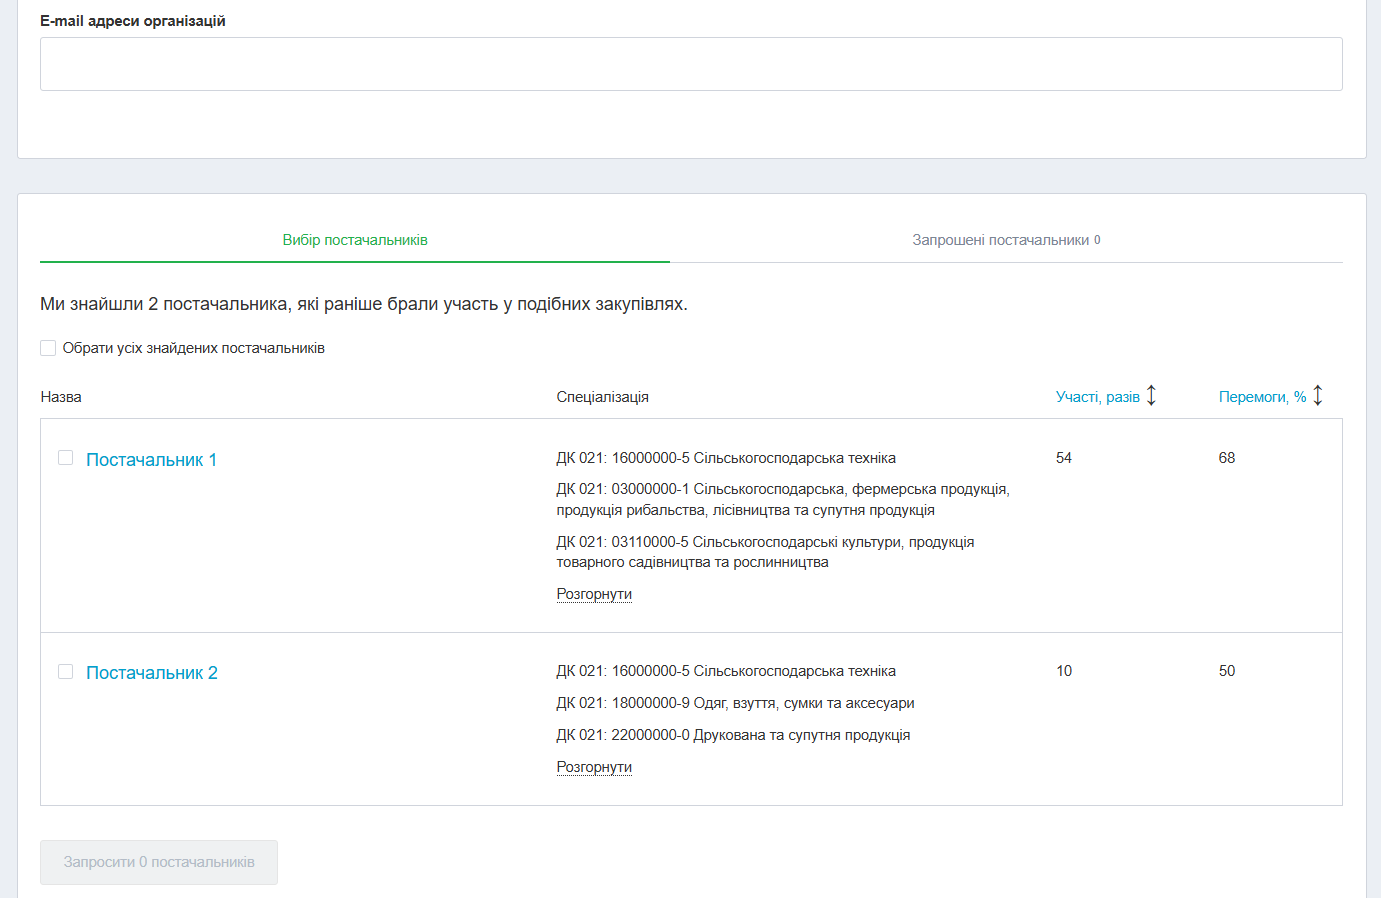Tick the checkbox for Постачальник 1
The width and height of the screenshot is (1381, 898).
point(66,458)
